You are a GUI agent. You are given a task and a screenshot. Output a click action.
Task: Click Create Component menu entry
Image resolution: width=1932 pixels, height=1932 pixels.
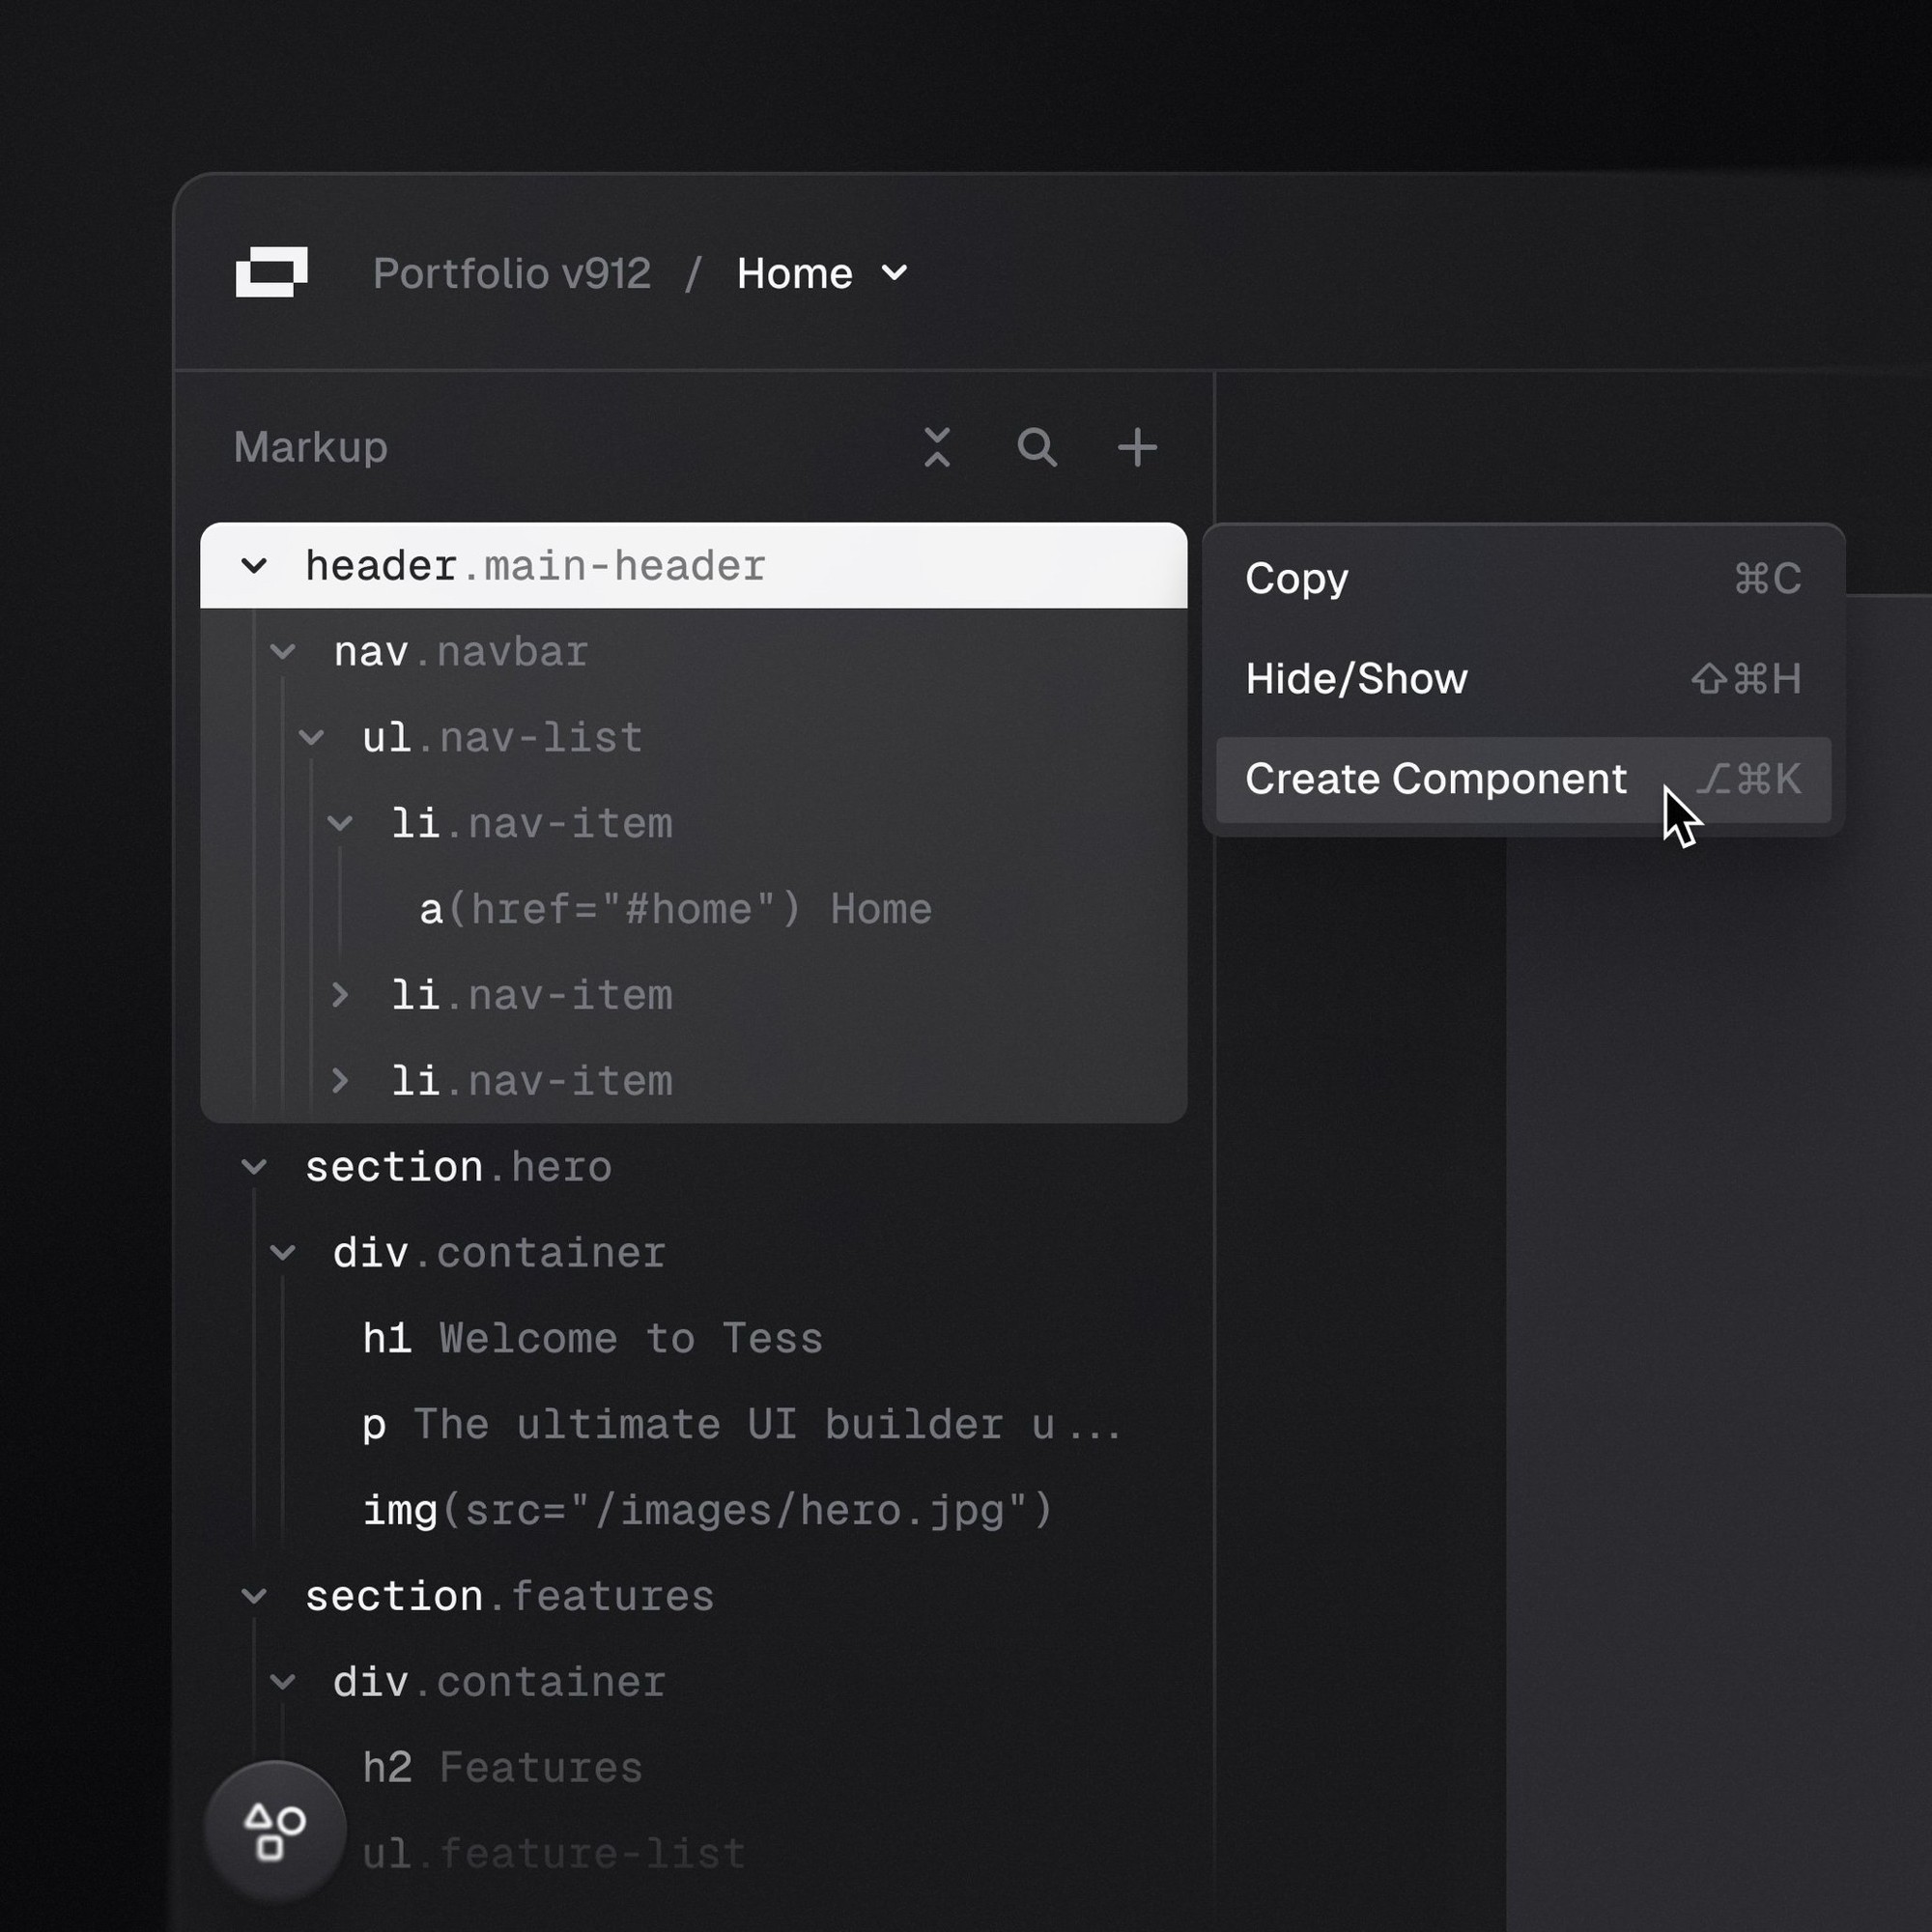(x=1436, y=779)
